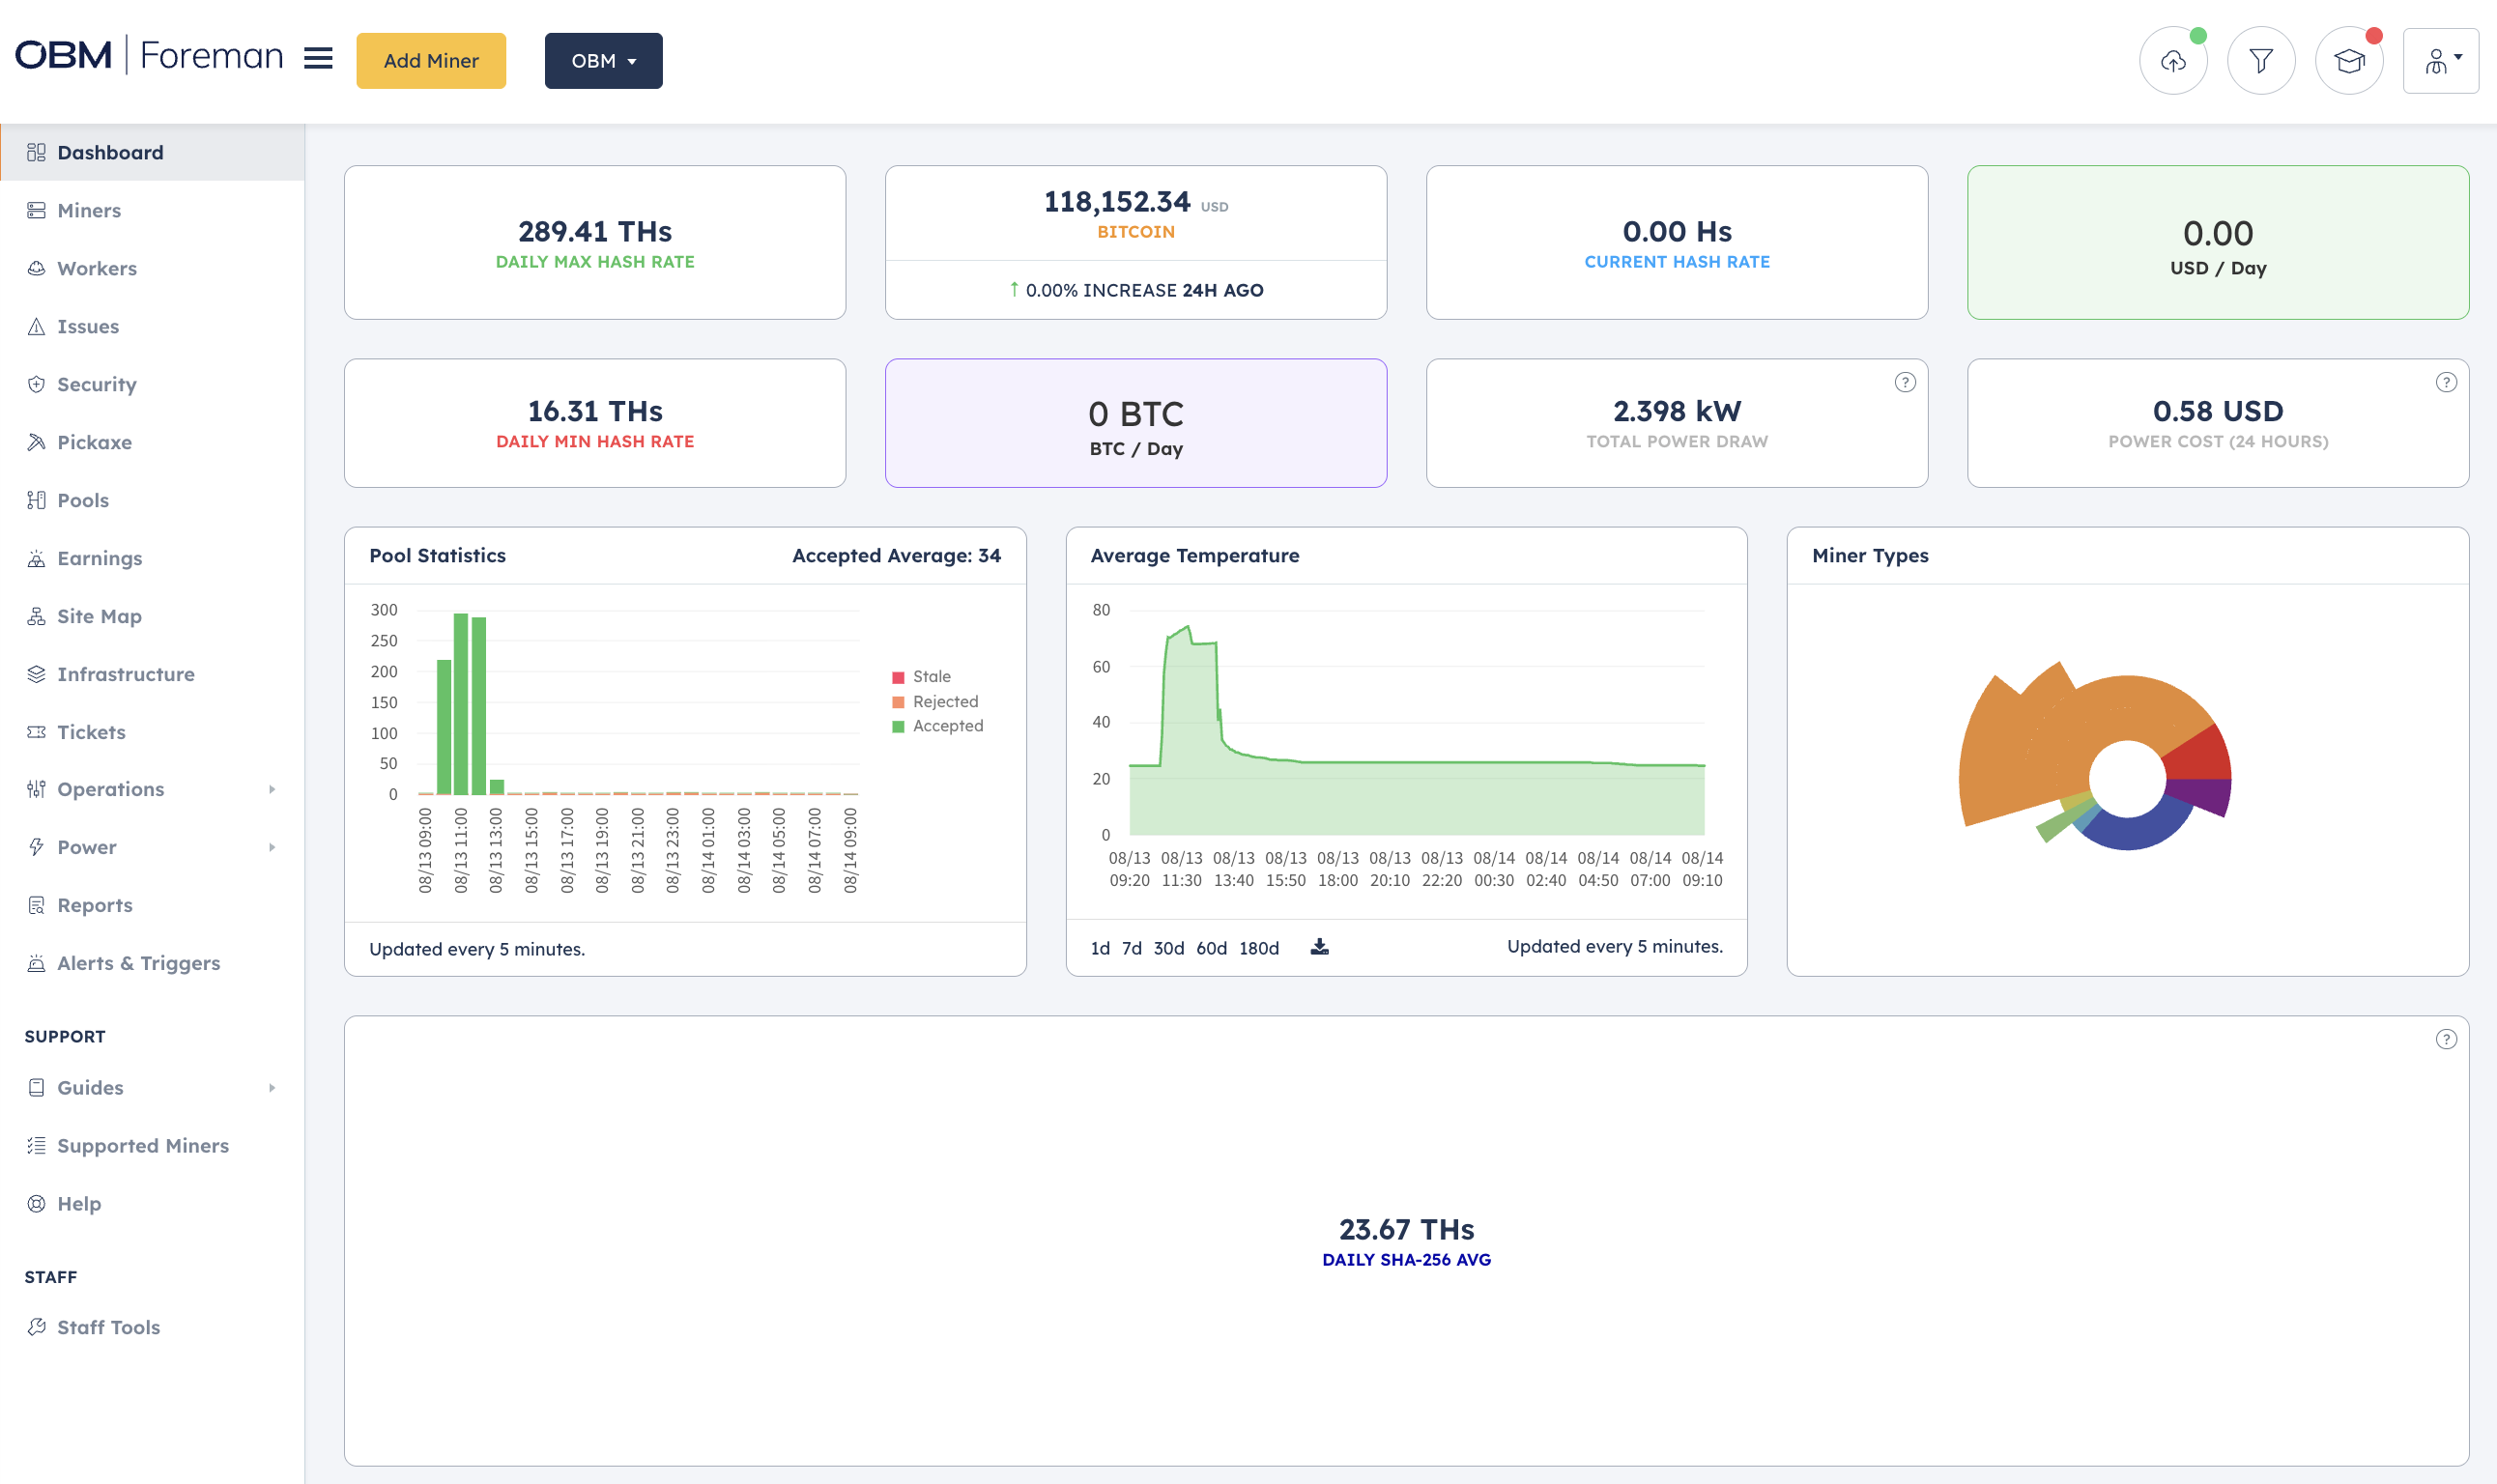This screenshot has width=2497, height=1484.
Task: Click the Workers sidebar icon
Action: coord(36,268)
